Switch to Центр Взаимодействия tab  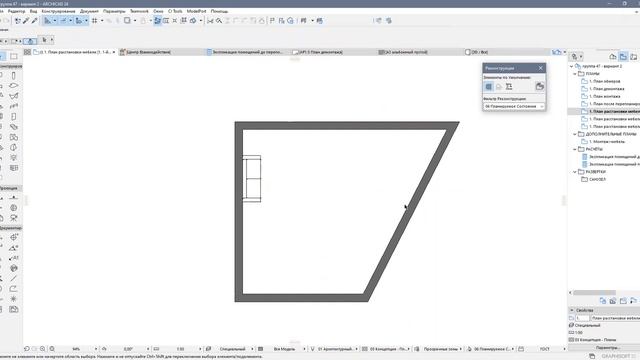click(x=148, y=52)
